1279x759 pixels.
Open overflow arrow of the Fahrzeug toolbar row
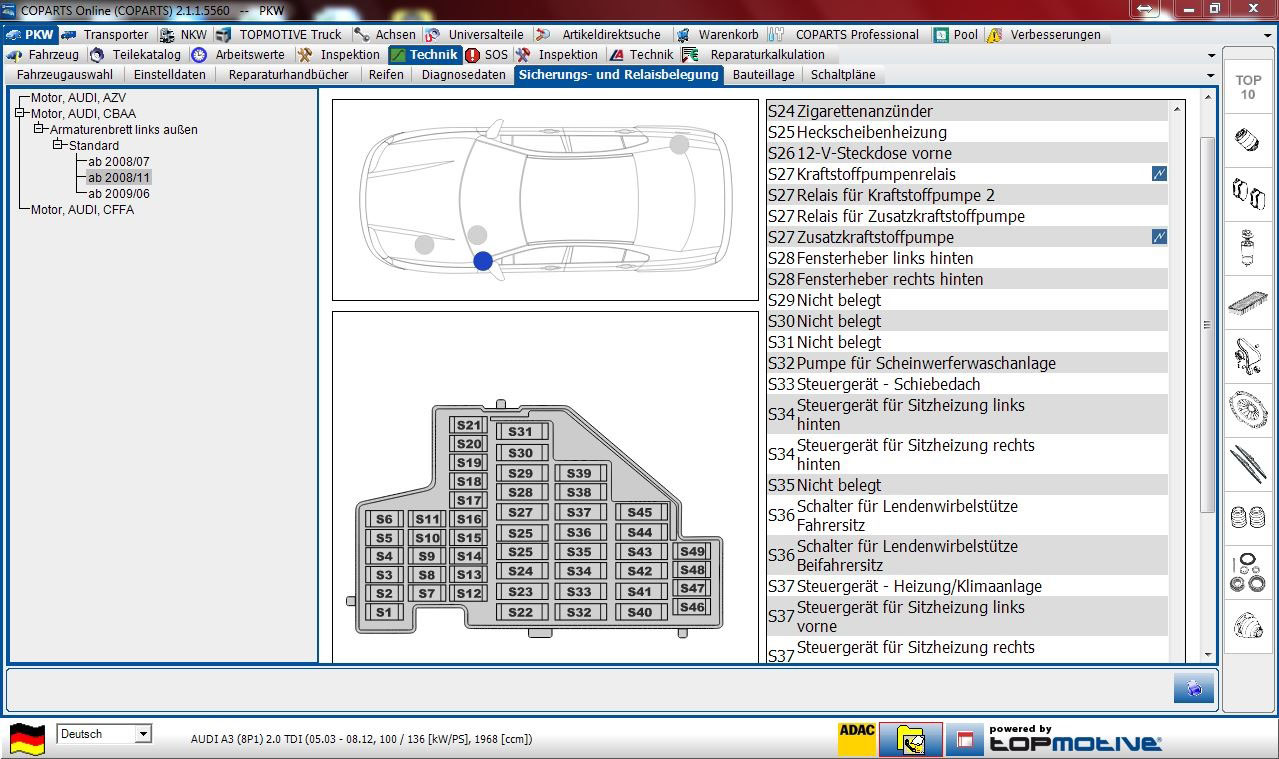(1212, 56)
